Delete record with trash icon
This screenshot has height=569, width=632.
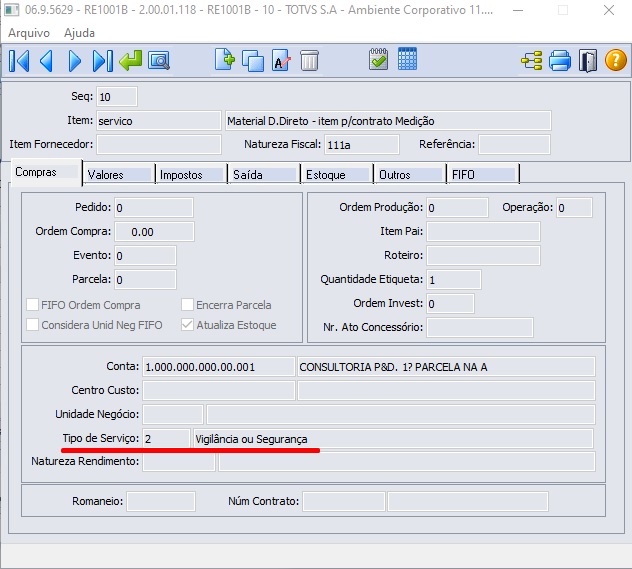click(x=310, y=61)
